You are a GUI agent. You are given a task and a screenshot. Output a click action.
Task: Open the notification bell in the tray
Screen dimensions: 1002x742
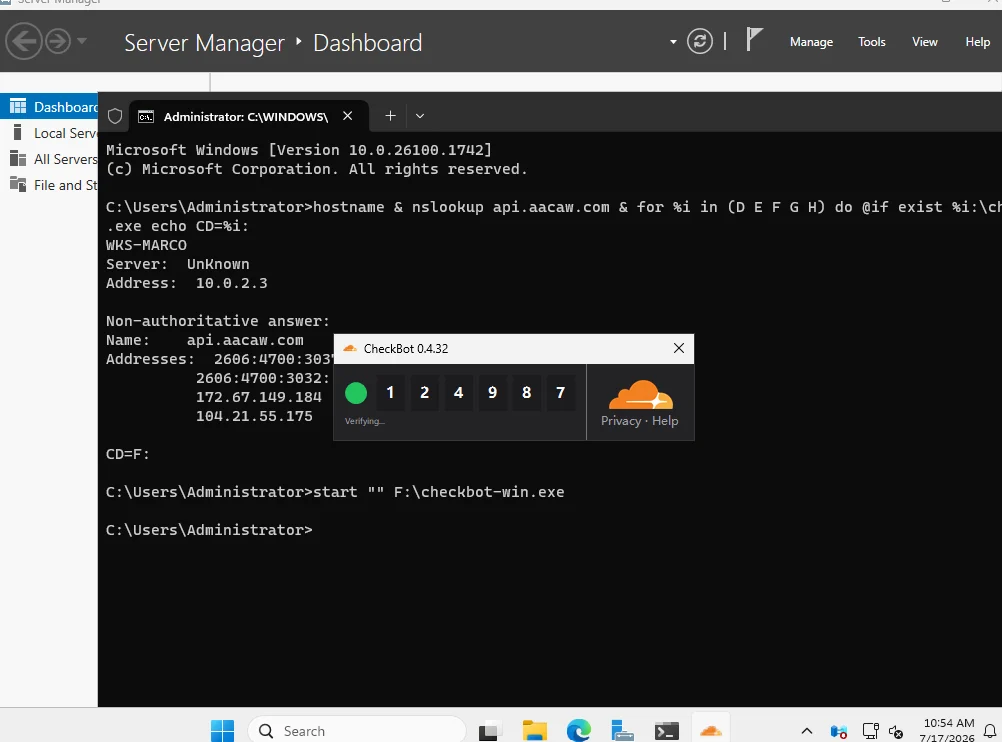click(x=990, y=731)
